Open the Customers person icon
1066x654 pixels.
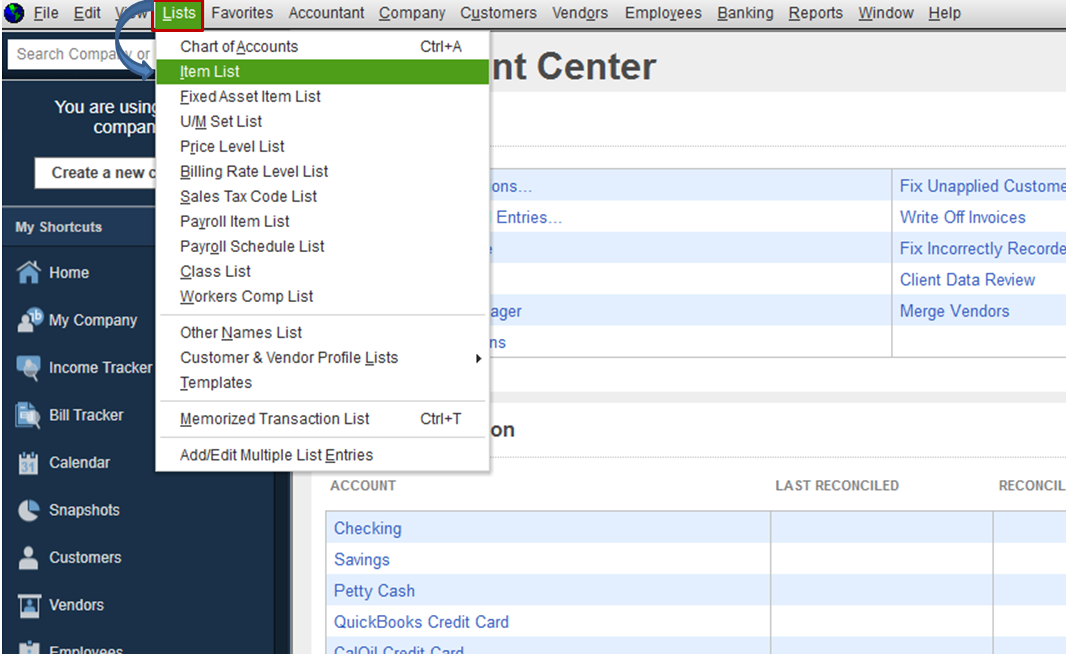(x=28, y=557)
